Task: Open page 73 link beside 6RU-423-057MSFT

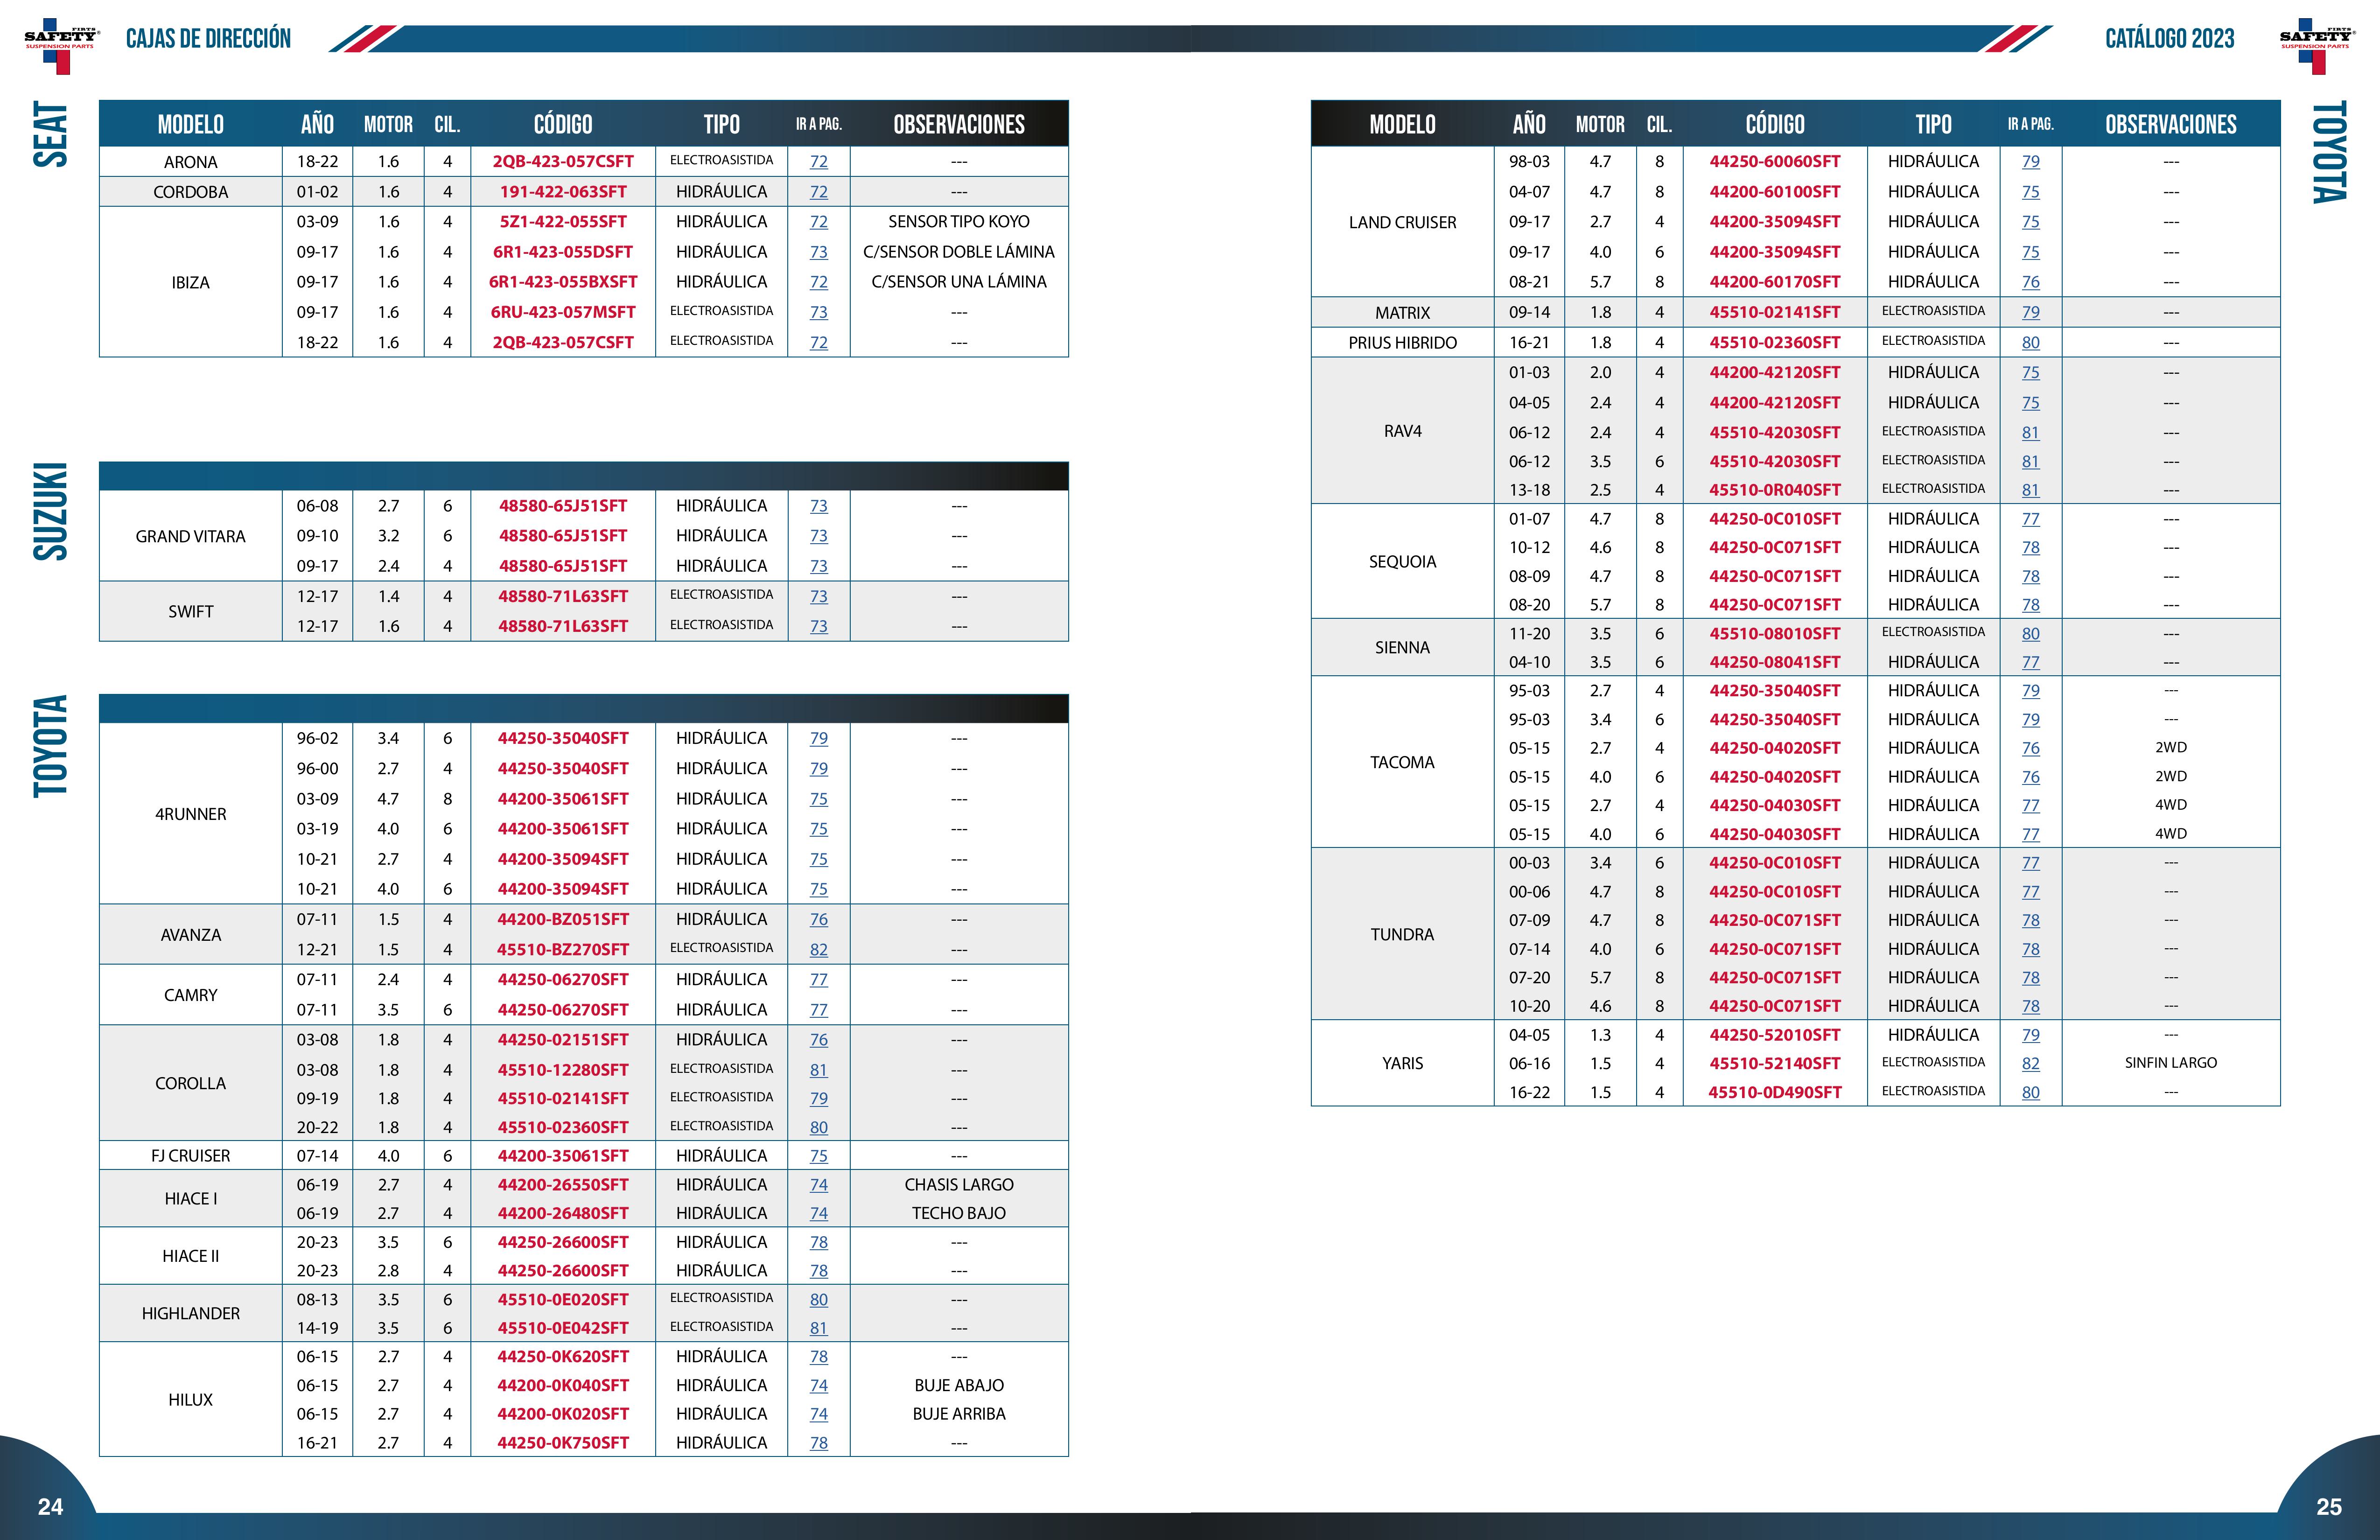Action: click(819, 312)
